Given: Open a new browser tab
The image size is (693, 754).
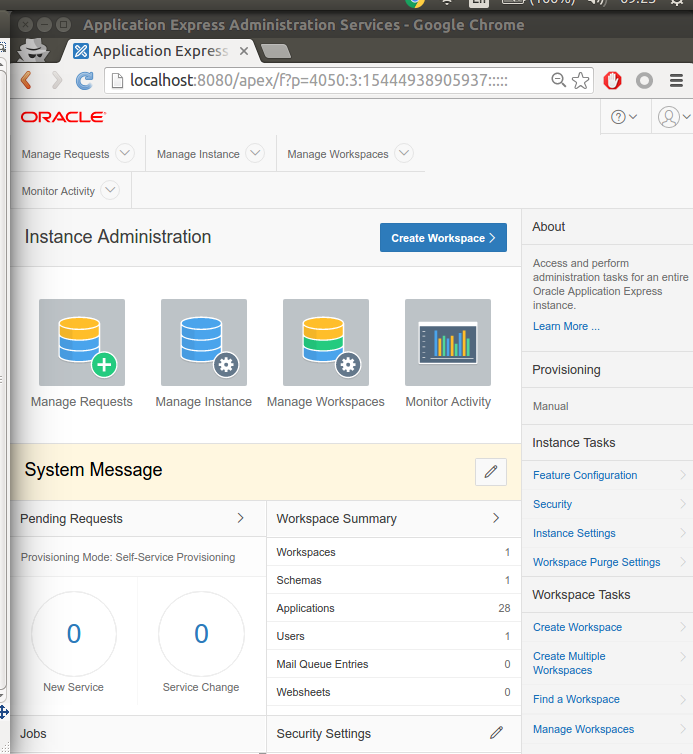Looking at the screenshot, I should 275,51.
